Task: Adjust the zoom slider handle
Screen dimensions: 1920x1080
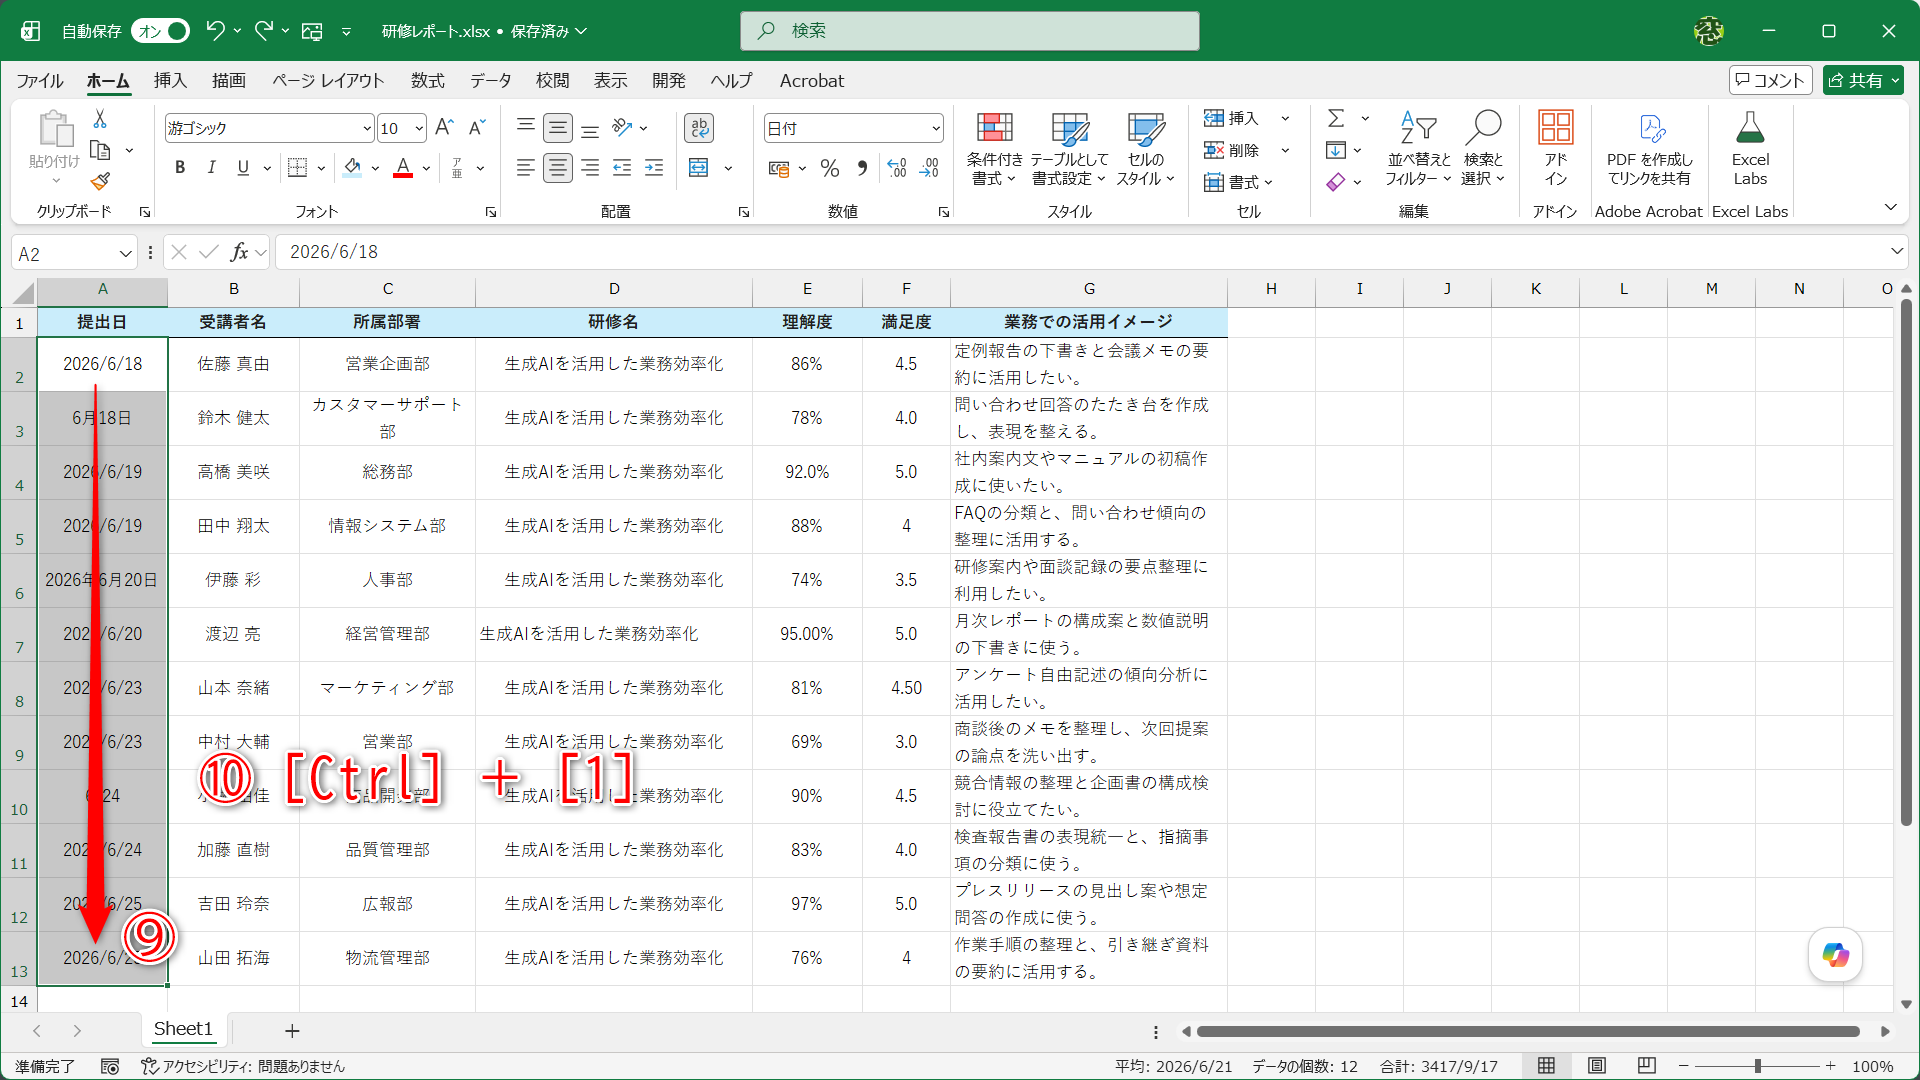Action: pyautogui.click(x=1757, y=1066)
